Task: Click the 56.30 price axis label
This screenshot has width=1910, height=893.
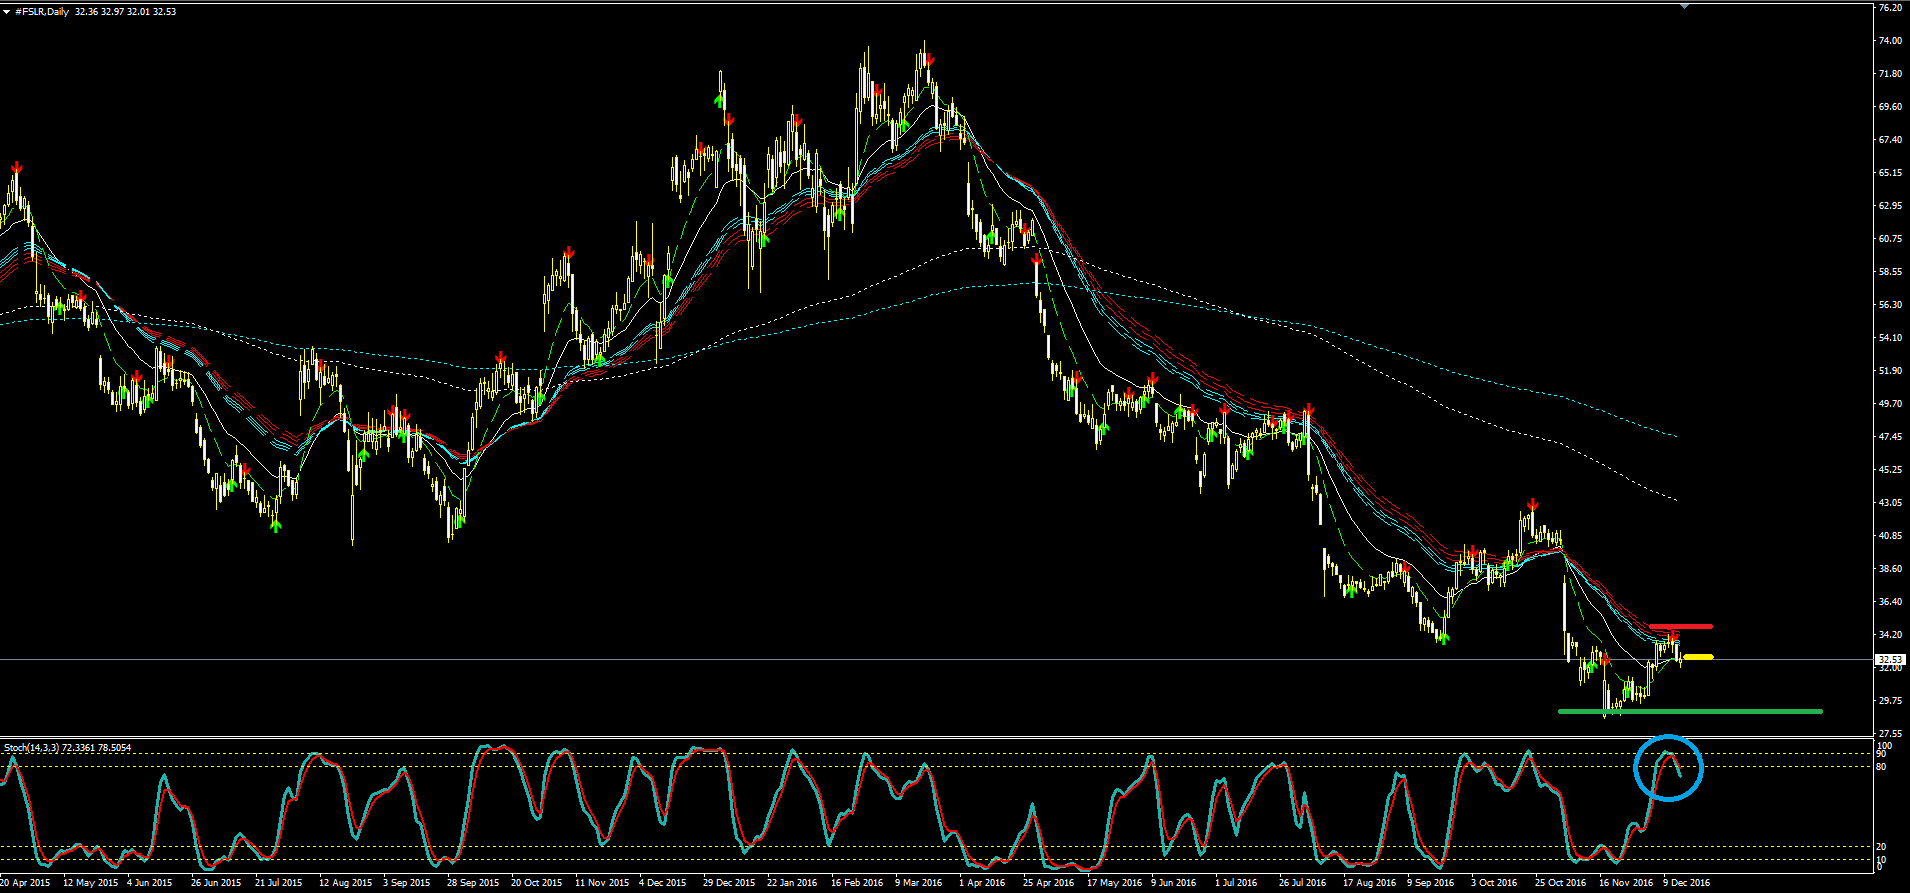Action: pos(1890,305)
